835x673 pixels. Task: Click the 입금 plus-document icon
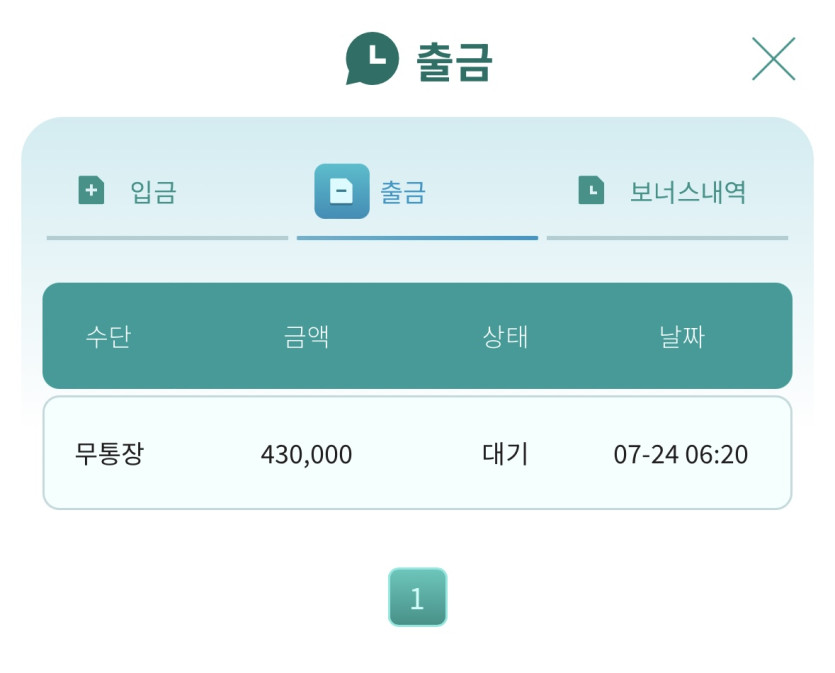tap(91, 190)
